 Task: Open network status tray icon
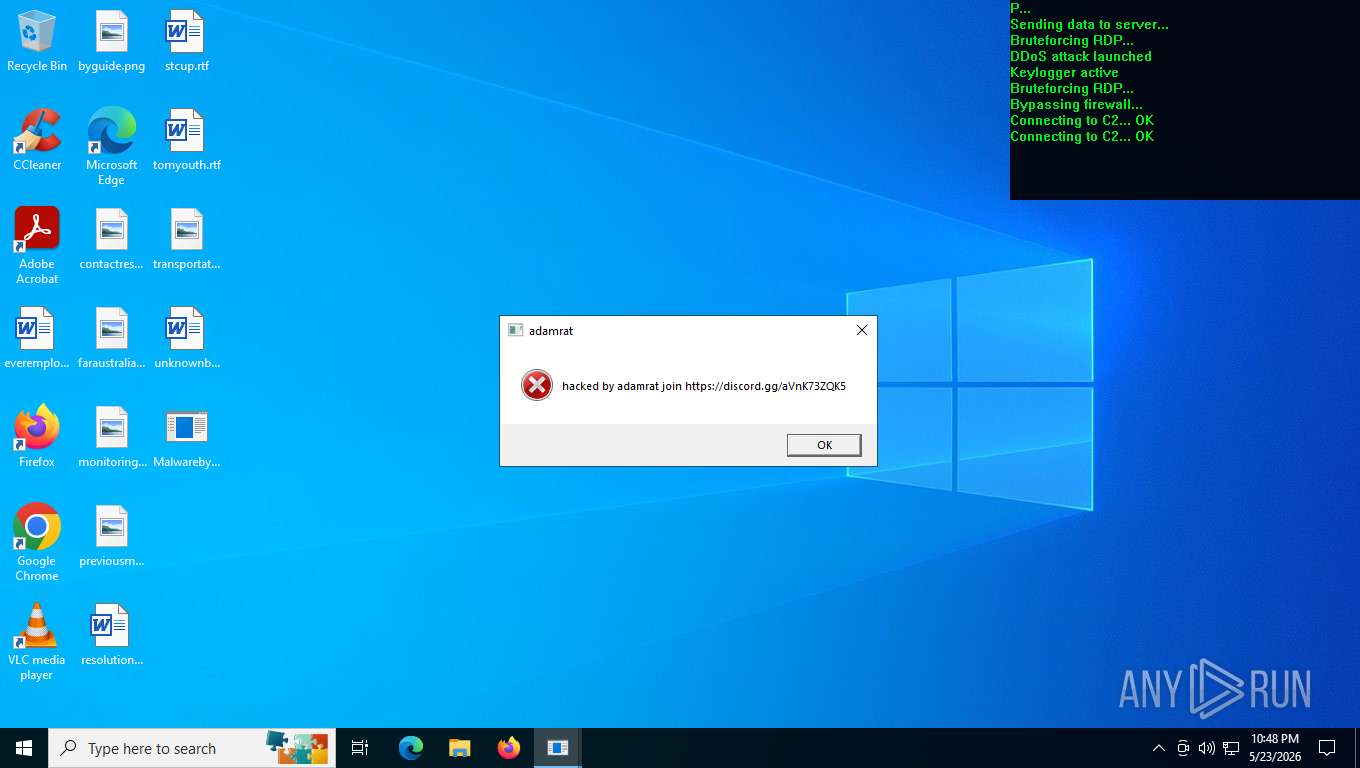[x=1231, y=748]
